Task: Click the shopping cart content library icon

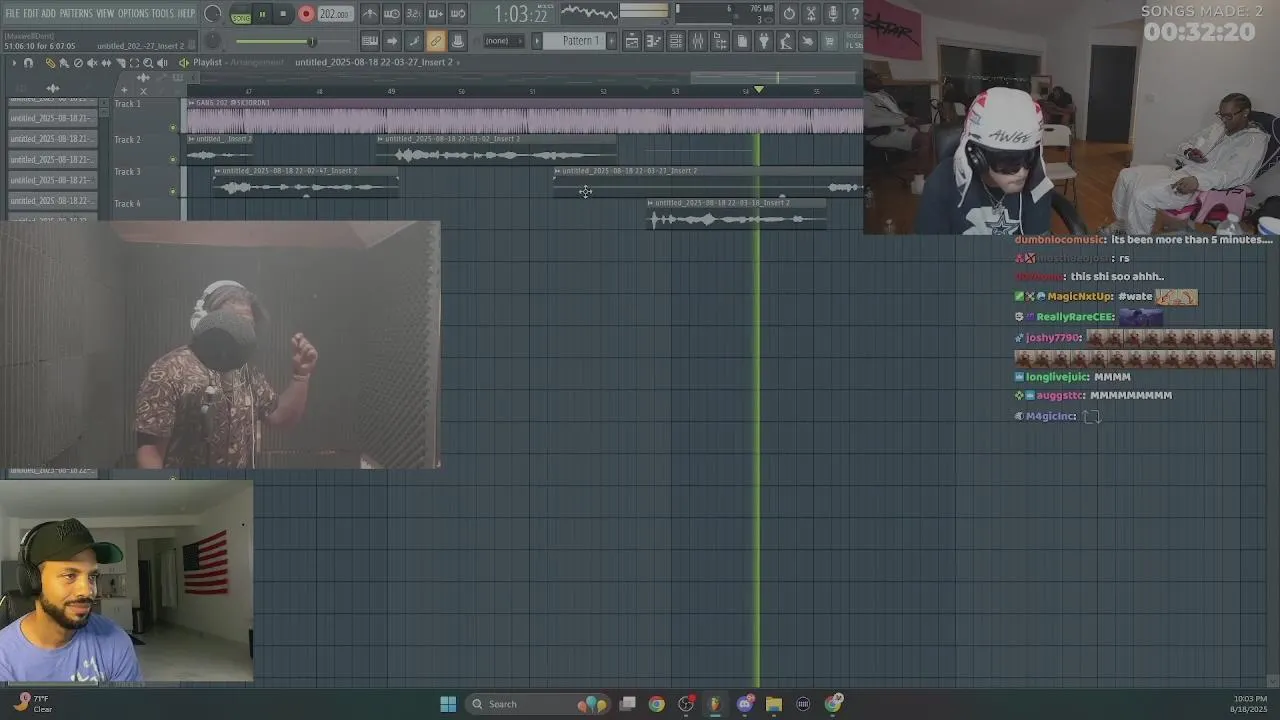Action: [830, 41]
